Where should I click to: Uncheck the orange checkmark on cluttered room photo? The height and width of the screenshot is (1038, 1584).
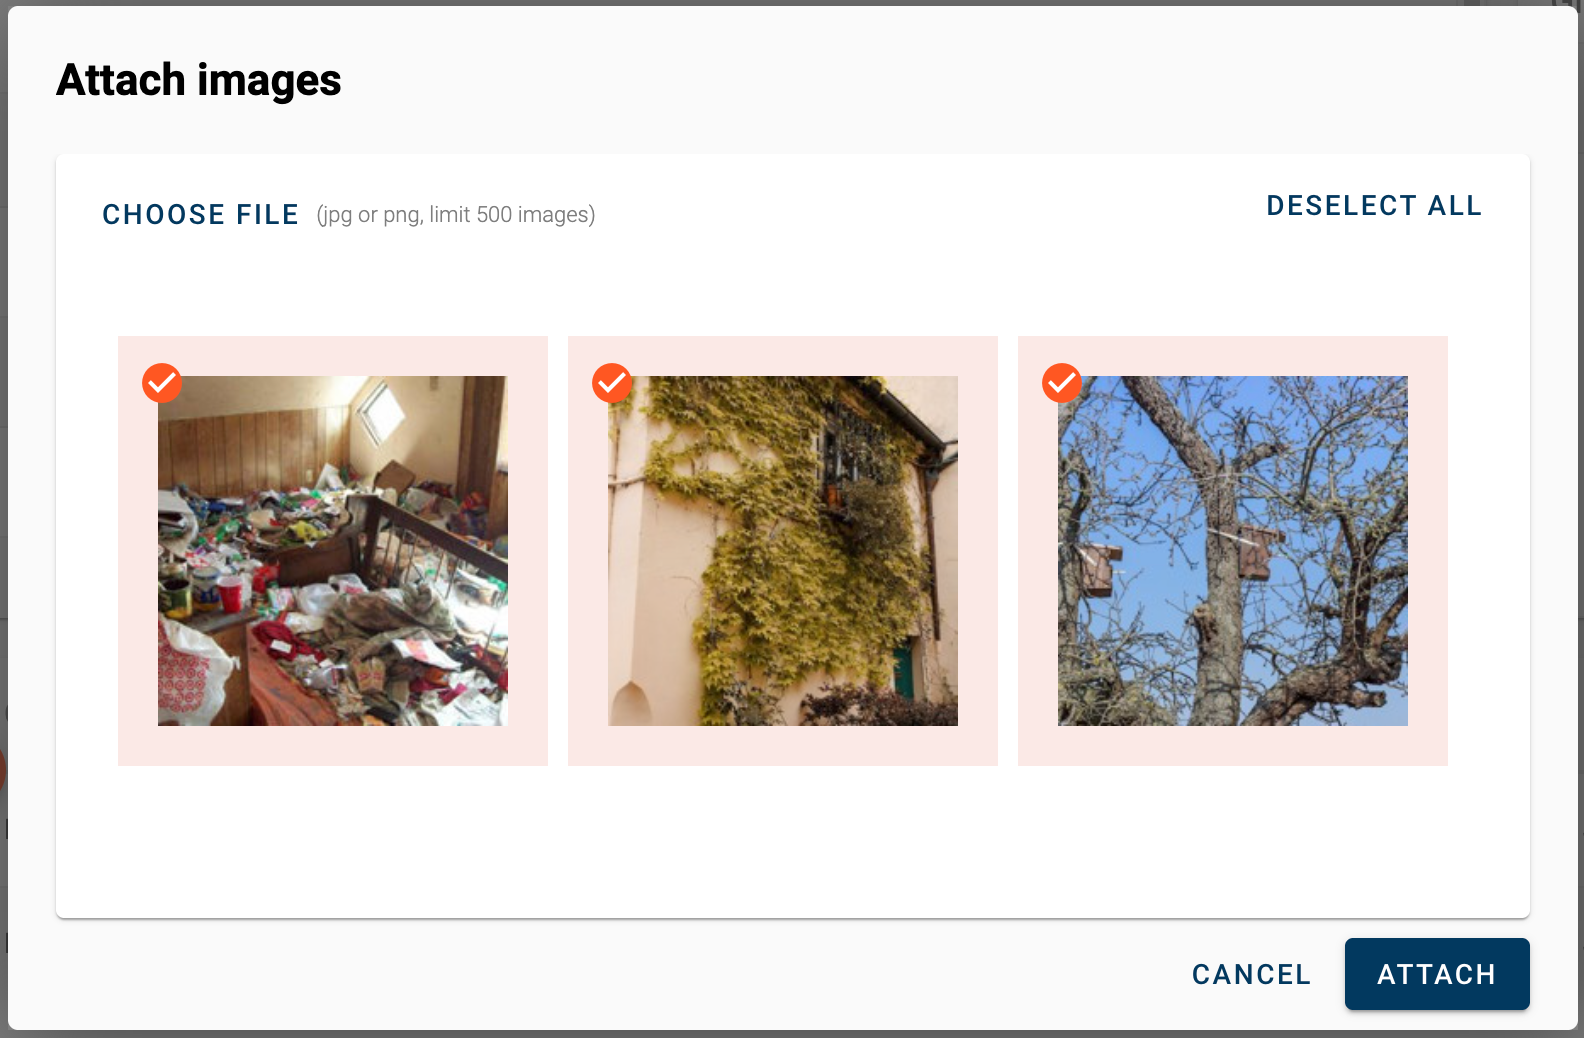tap(162, 383)
